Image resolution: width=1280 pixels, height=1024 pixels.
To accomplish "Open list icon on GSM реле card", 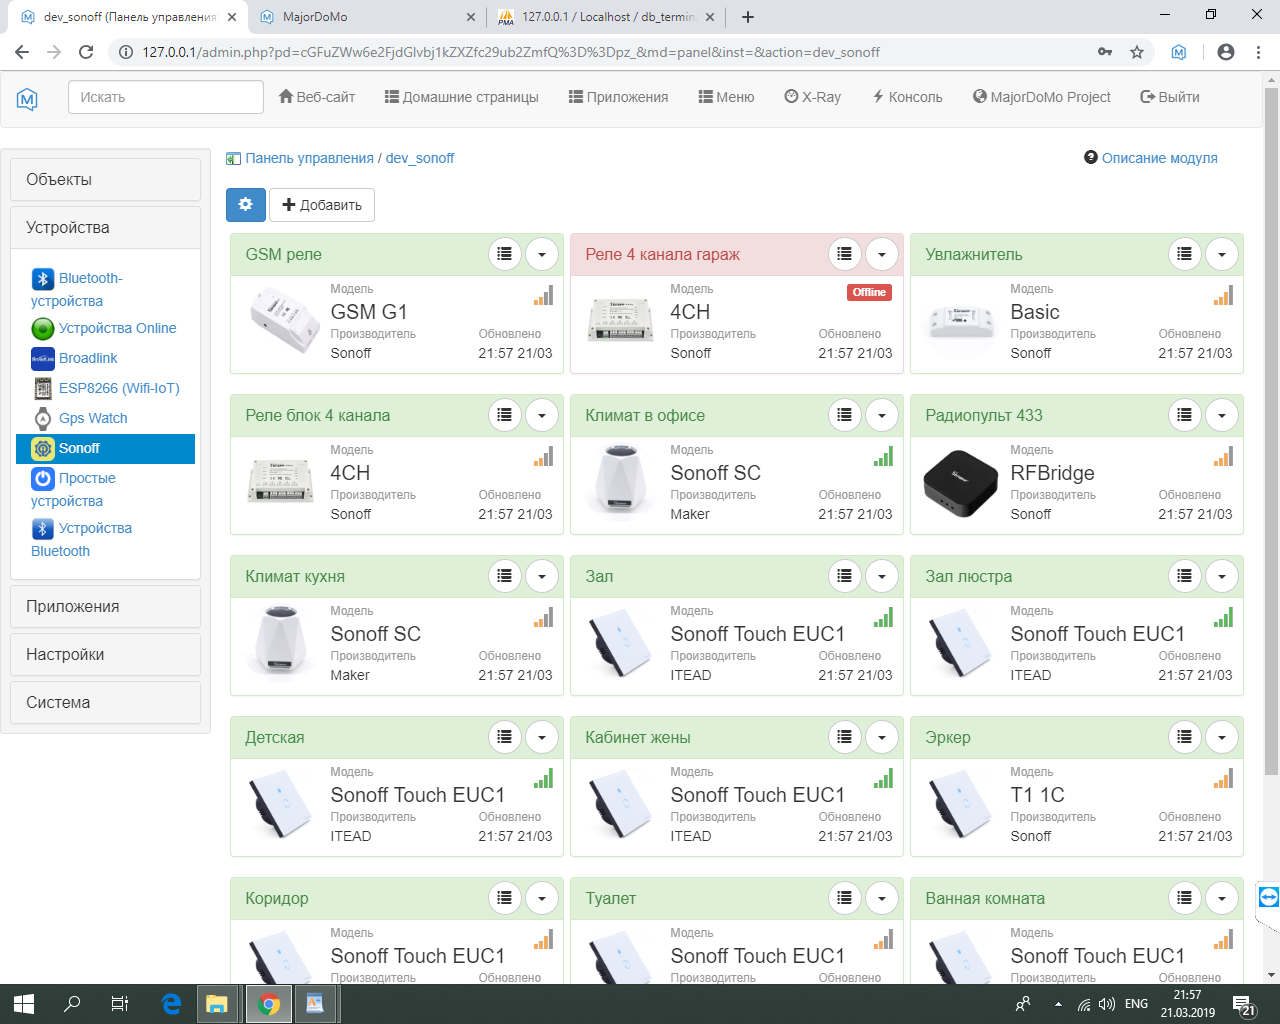I will 505,255.
